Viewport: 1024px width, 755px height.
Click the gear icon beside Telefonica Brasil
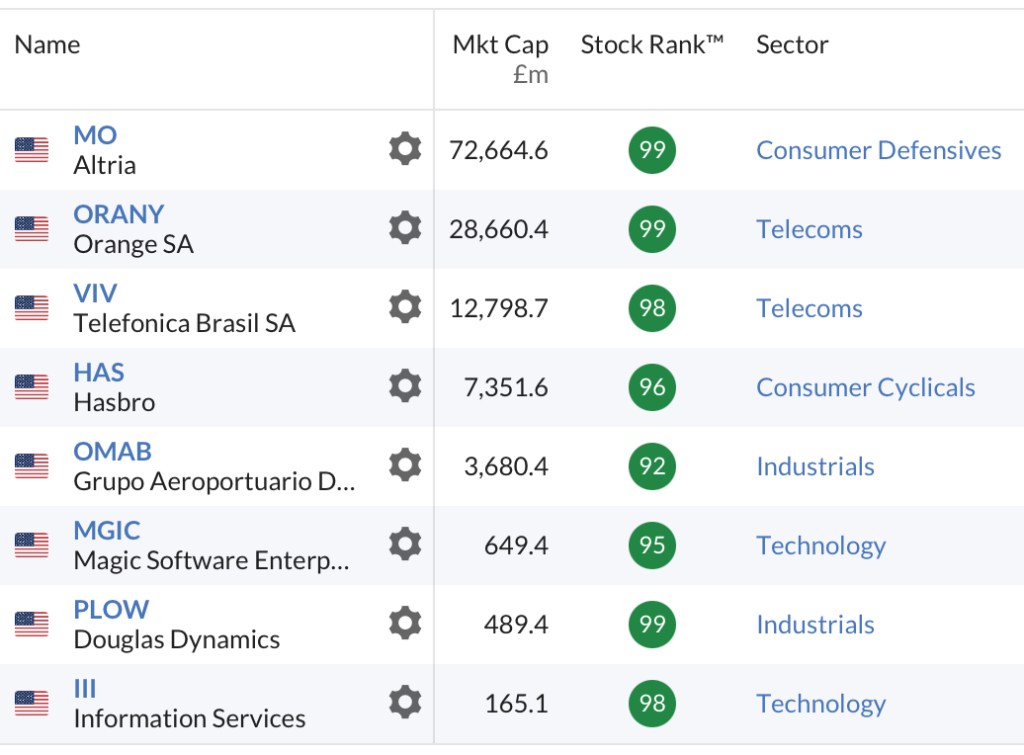point(404,308)
